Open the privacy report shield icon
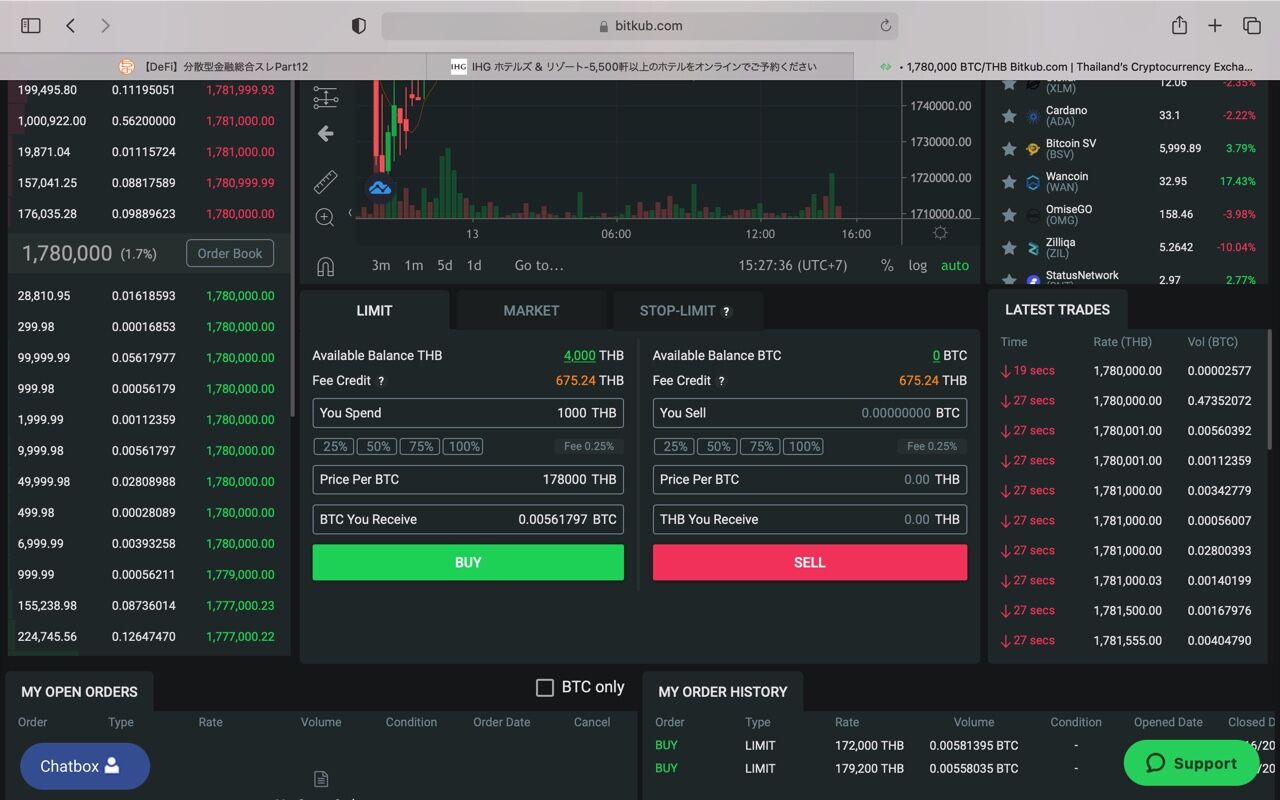1280x800 pixels. [359, 26]
